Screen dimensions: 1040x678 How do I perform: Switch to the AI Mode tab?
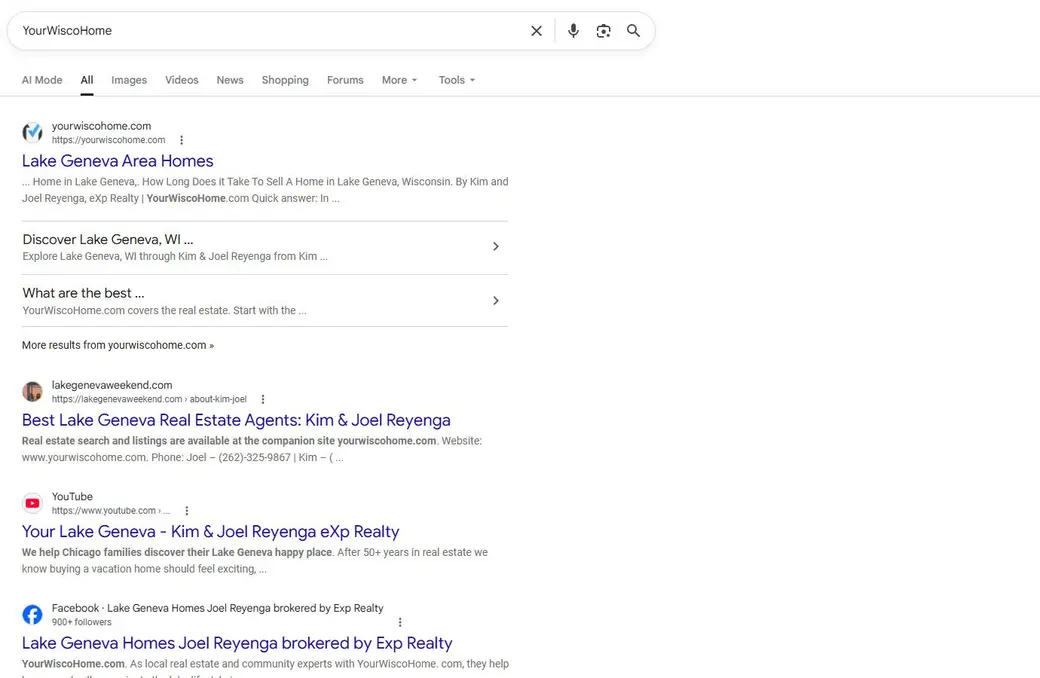click(42, 80)
